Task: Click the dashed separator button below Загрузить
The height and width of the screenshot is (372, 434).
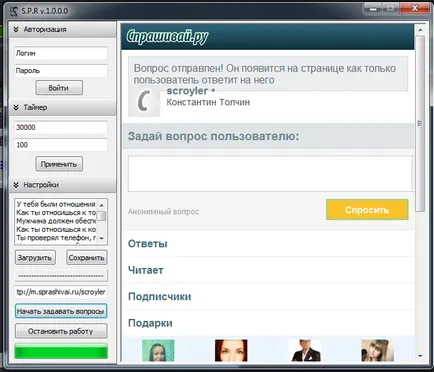Action: tap(61, 275)
